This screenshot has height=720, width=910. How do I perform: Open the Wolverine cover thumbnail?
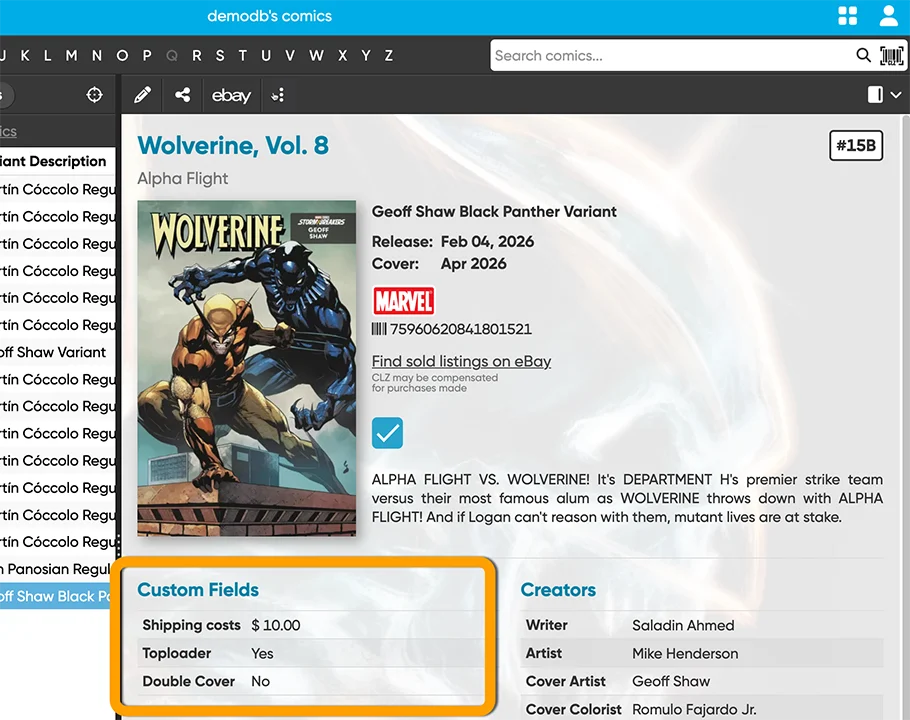(246, 368)
